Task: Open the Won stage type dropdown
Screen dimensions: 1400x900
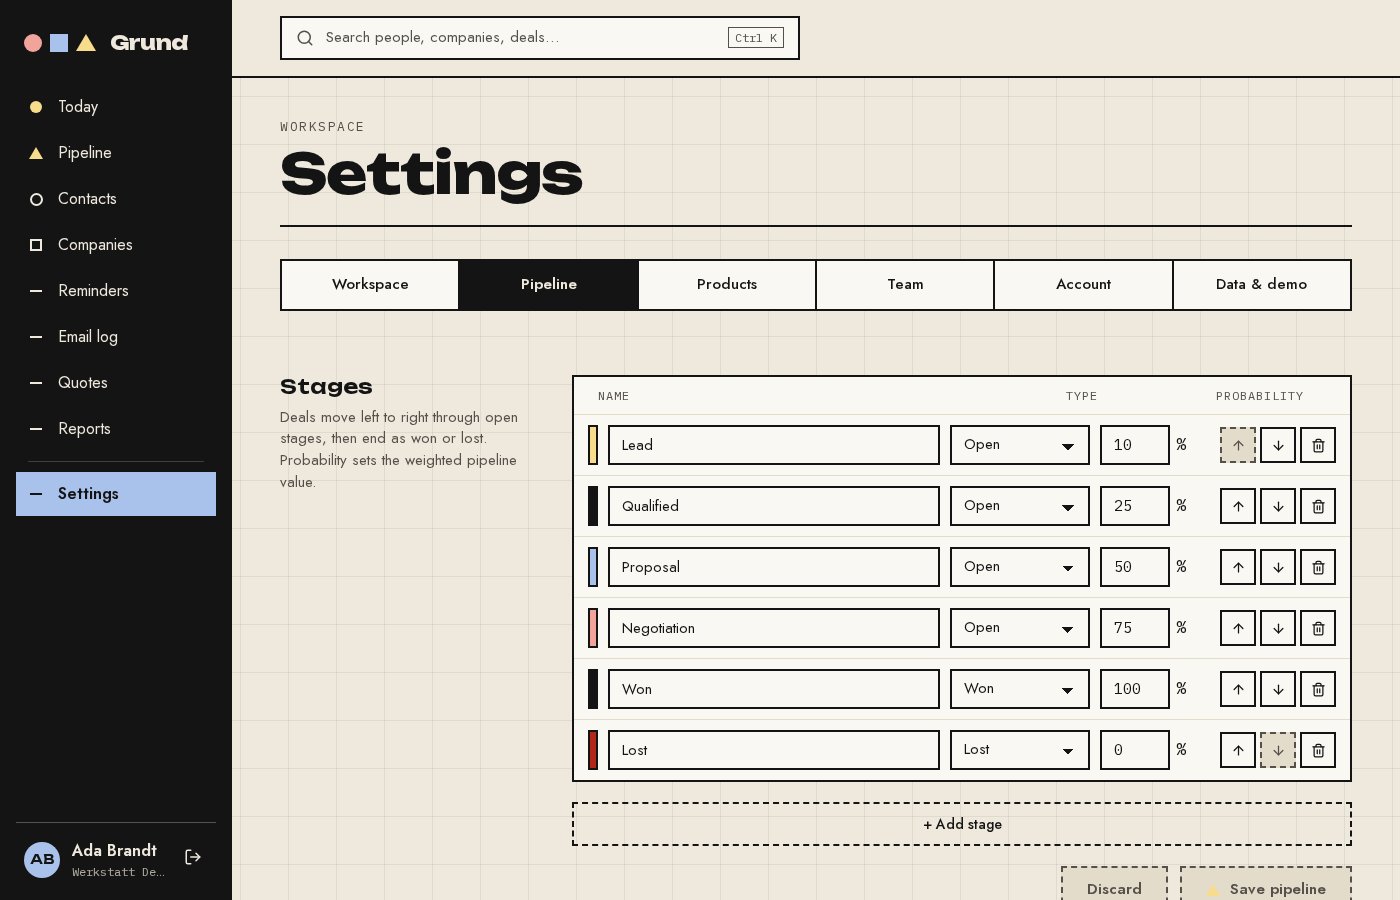Action: (x=1020, y=689)
